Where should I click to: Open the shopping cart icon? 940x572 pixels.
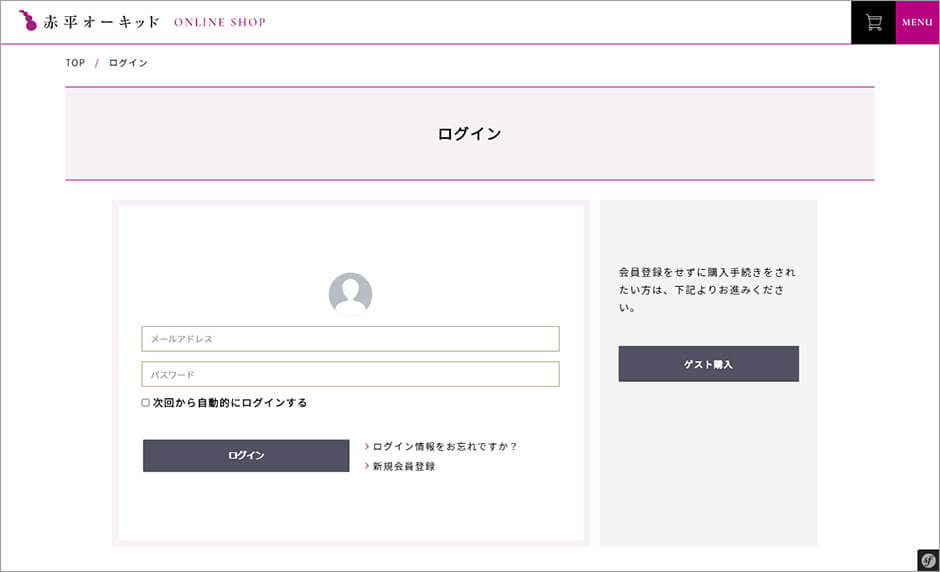pos(873,22)
